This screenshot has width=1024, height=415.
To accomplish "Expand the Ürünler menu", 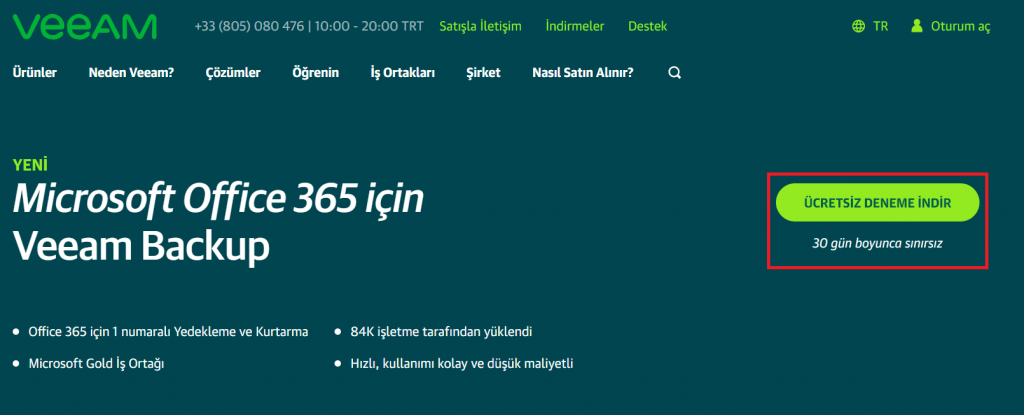I will point(34,73).
